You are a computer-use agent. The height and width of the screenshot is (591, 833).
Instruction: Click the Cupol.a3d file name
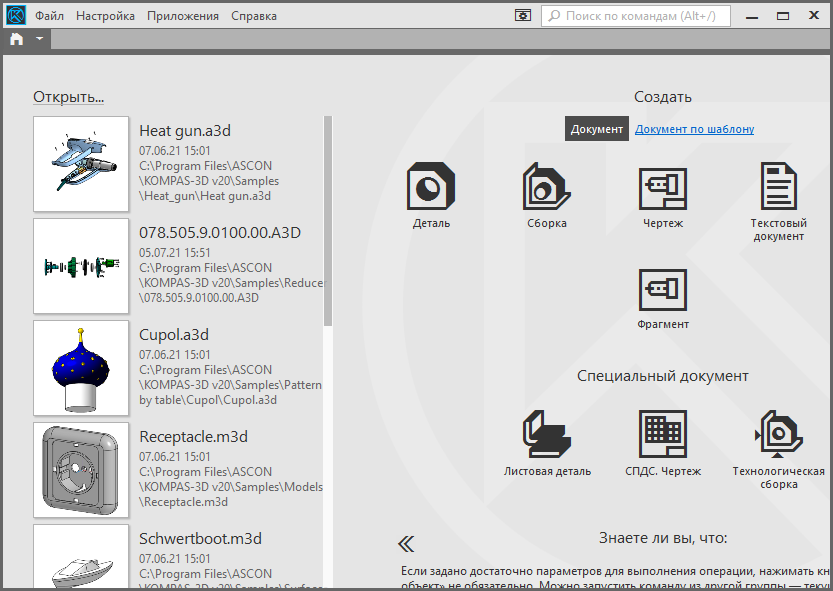174,335
